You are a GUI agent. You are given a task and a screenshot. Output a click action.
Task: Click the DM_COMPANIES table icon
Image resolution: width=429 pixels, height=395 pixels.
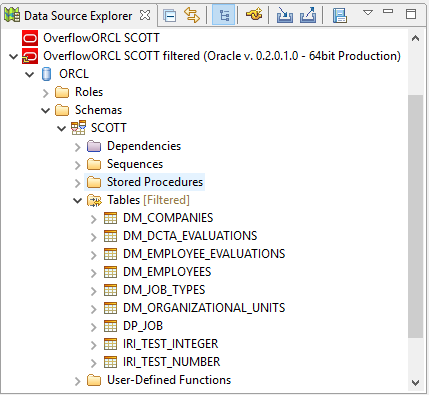click(x=110, y=218)
